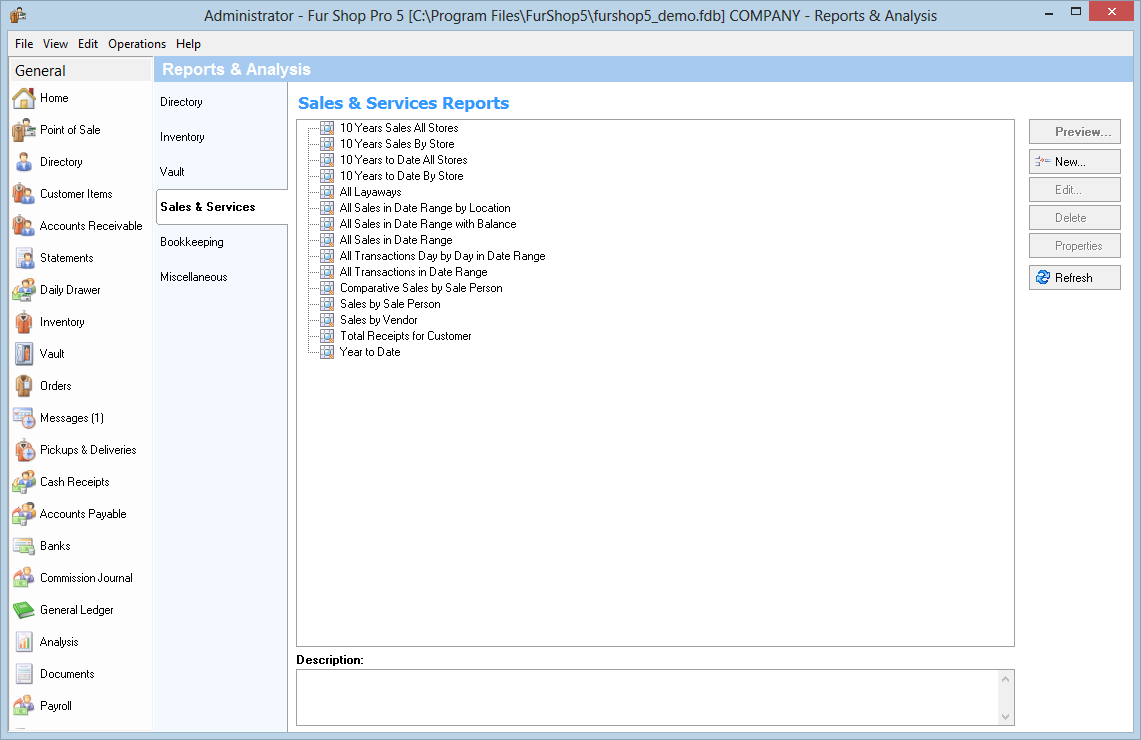Open the Vault safe icon in sidebar

tap(24, 354)
